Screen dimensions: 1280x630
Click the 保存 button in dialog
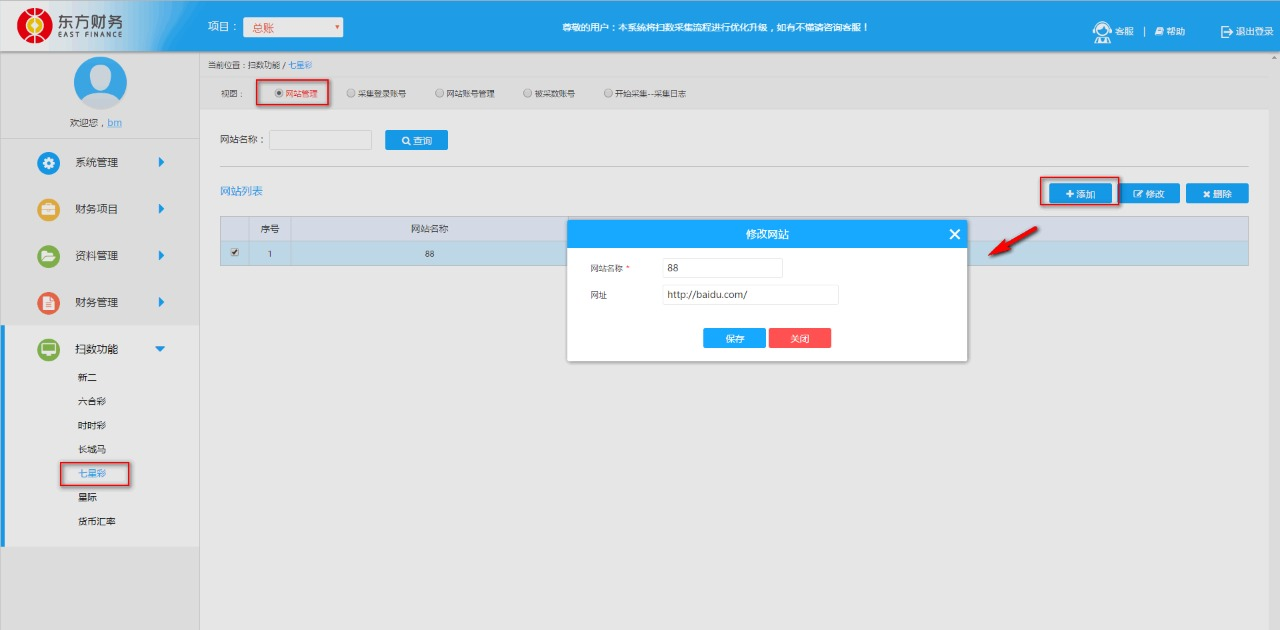734,338
